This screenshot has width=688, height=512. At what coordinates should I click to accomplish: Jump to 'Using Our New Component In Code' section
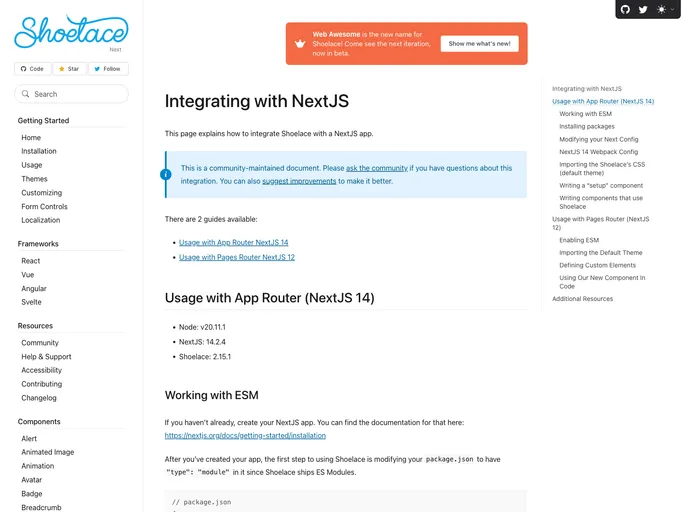602,282
